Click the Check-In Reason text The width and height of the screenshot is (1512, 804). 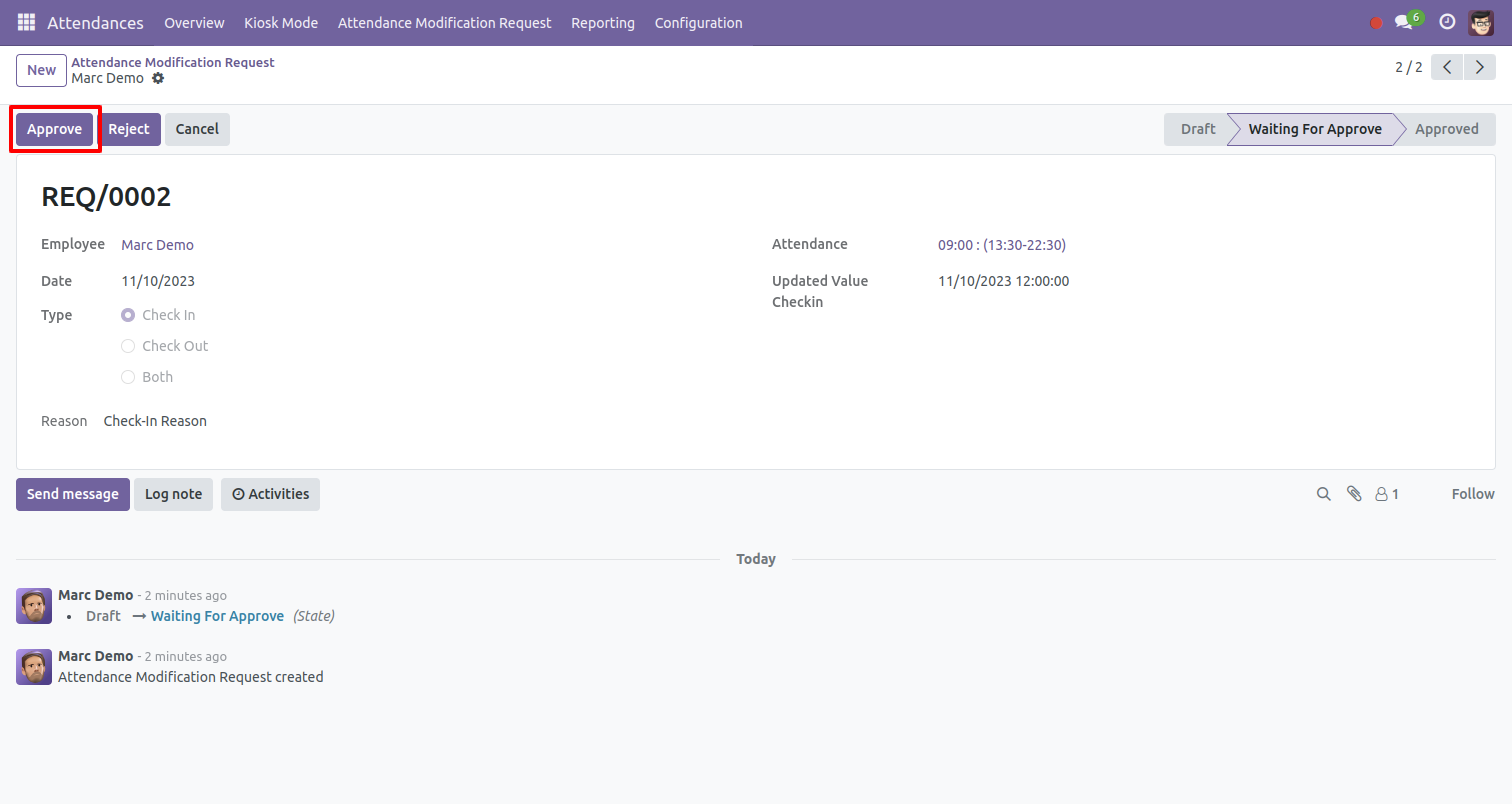pyautogui.click(x=155, y=421)
